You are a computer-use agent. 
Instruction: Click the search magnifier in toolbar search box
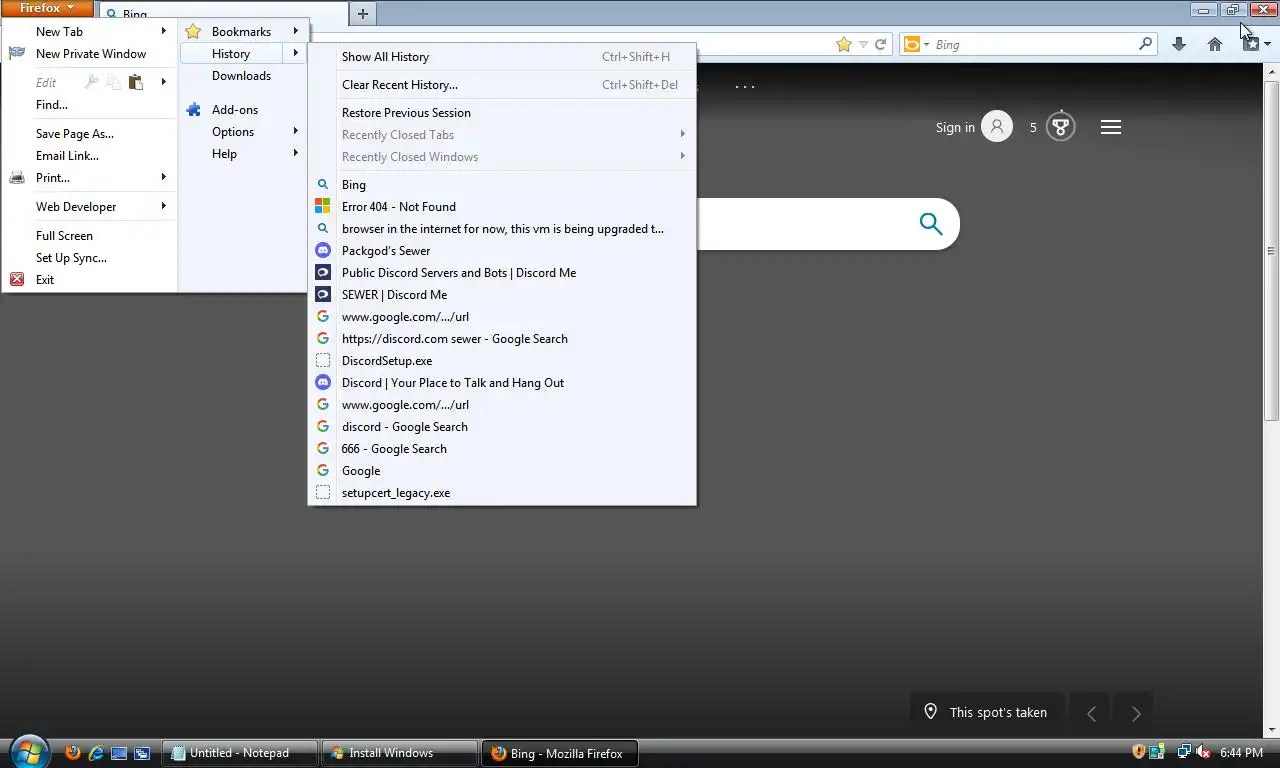click(1146, 44)
